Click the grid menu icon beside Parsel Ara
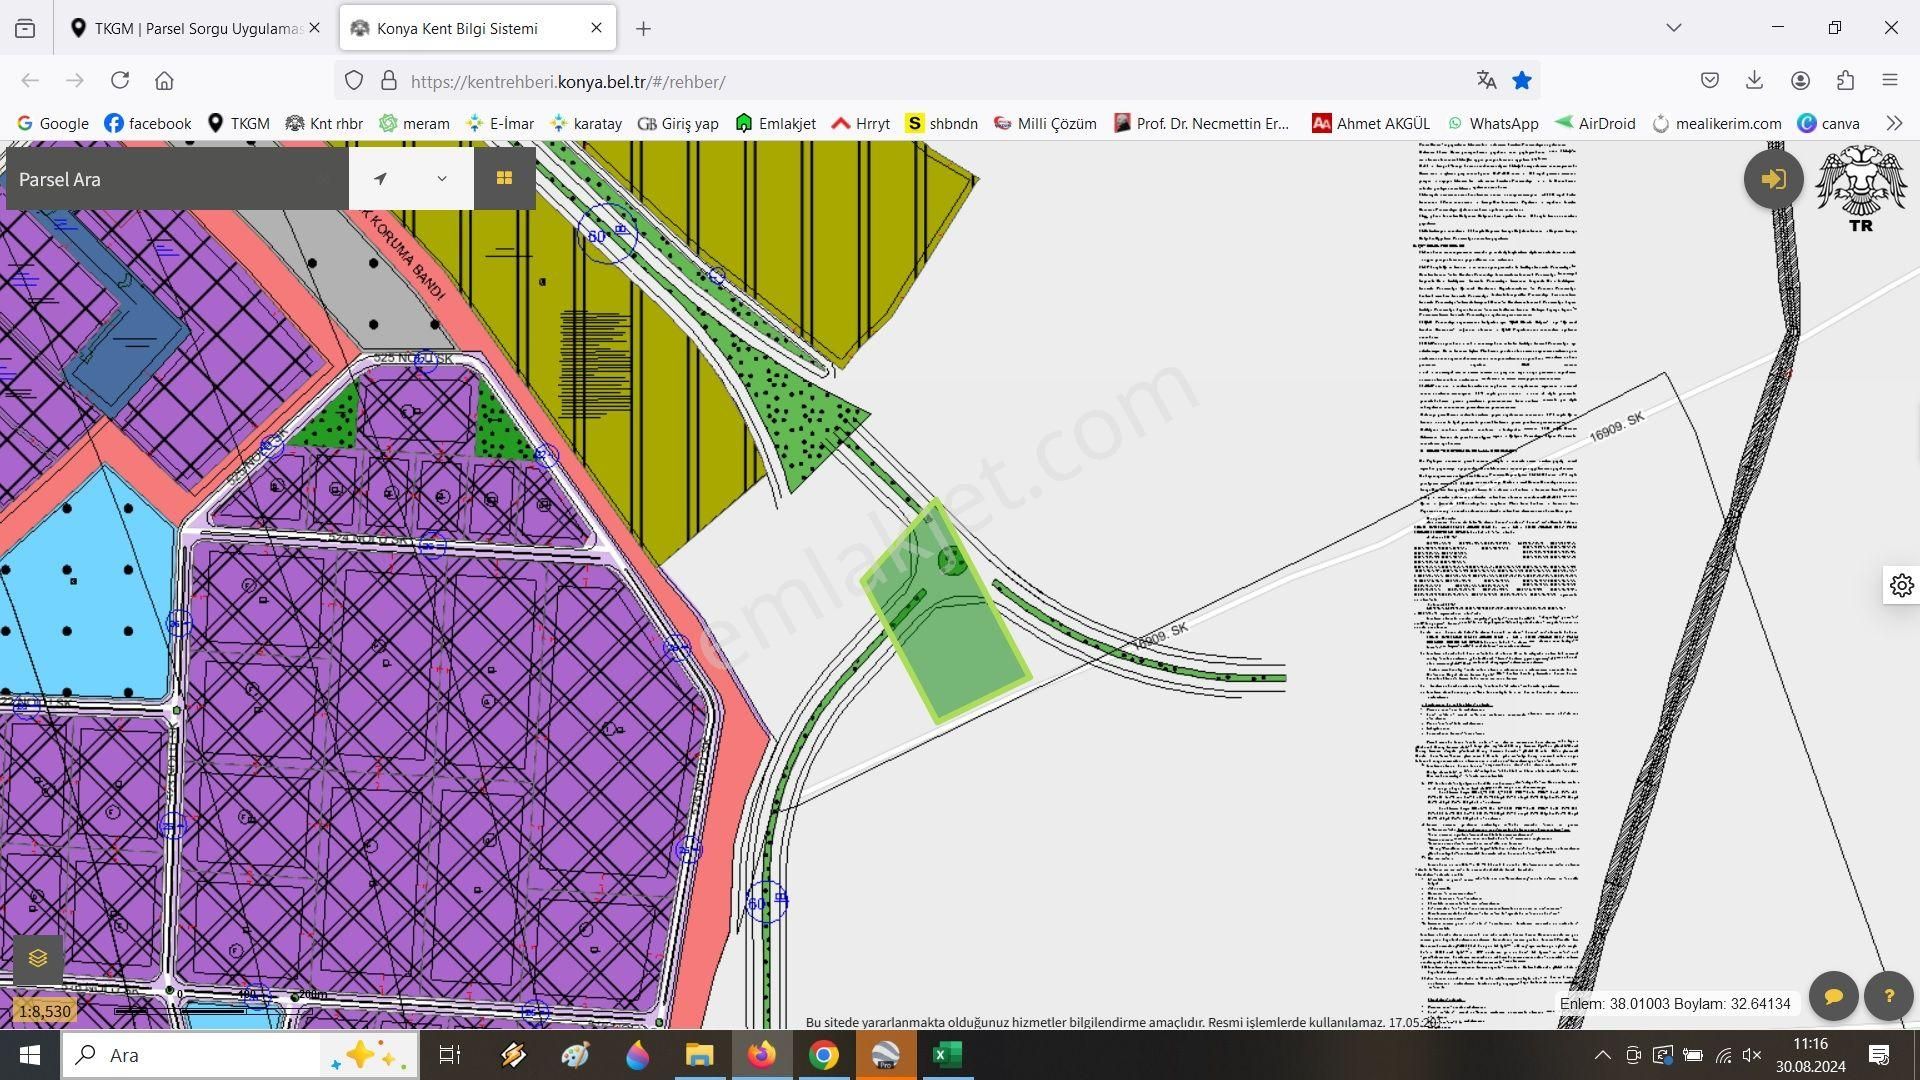Viewport: 1920px width, 1080px height. (504, 178)
